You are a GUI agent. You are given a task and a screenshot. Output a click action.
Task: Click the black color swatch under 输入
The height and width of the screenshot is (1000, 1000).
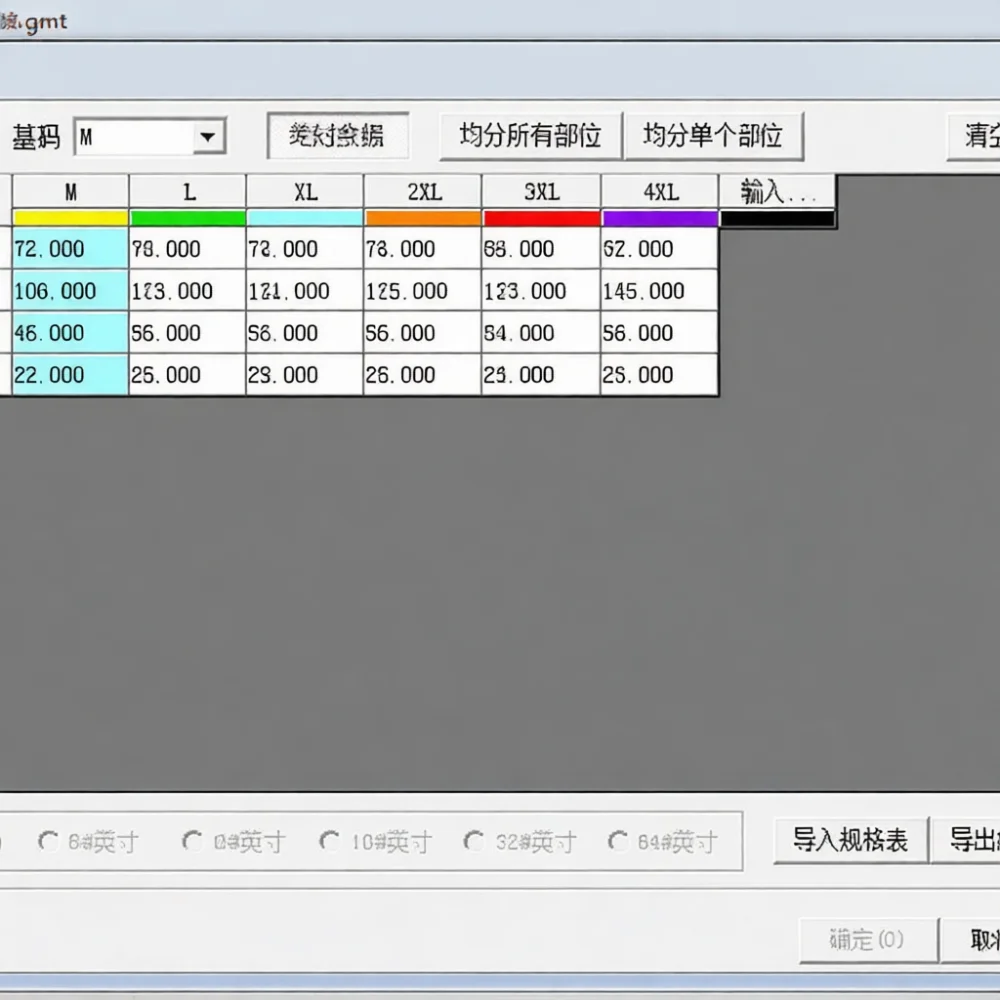coord(777,219)
